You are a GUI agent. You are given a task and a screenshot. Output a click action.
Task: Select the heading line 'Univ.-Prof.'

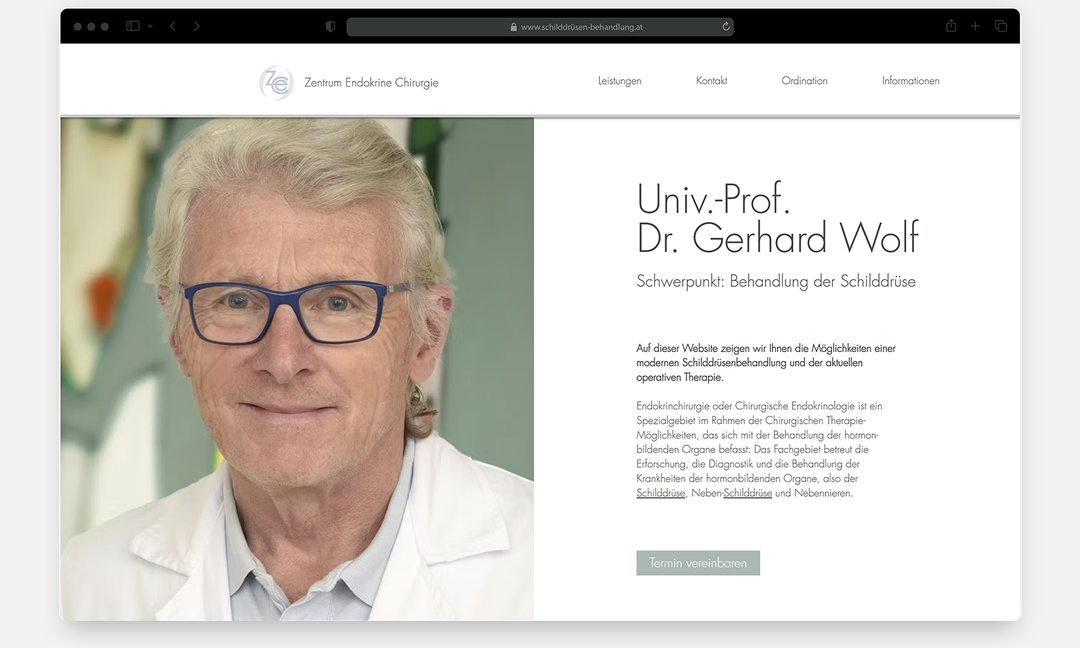point(713,199)
